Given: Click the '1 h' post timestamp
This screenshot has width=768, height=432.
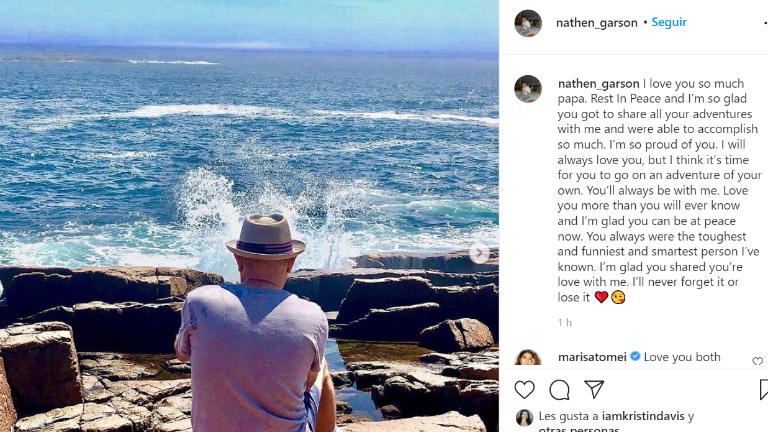Looking at the screenshot, I should 565,323.
